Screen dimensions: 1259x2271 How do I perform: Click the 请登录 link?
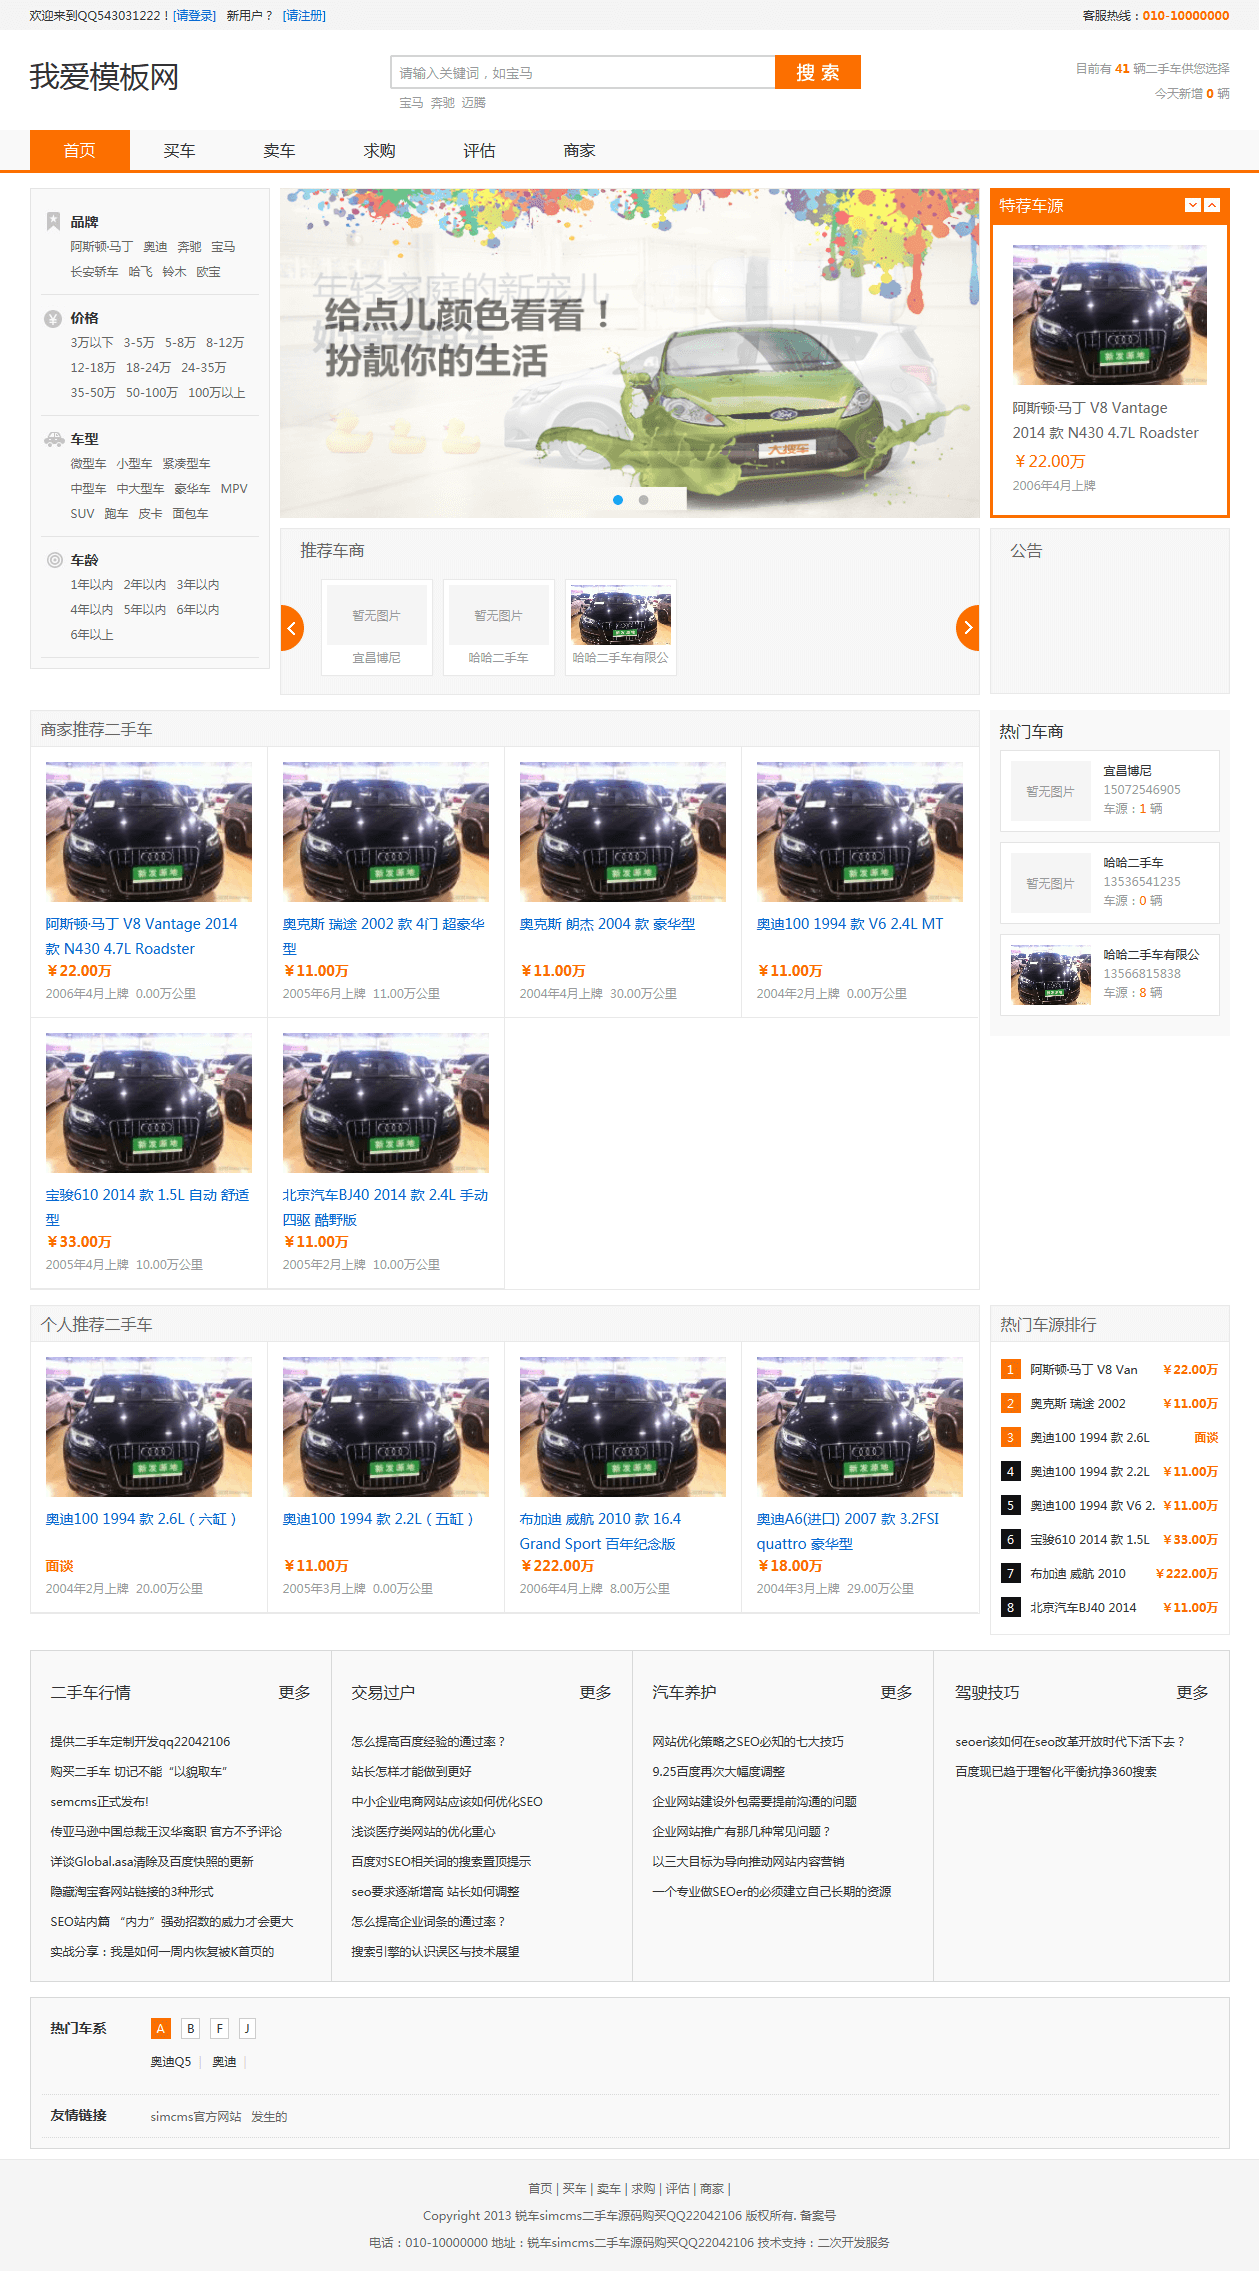point(194,16)
